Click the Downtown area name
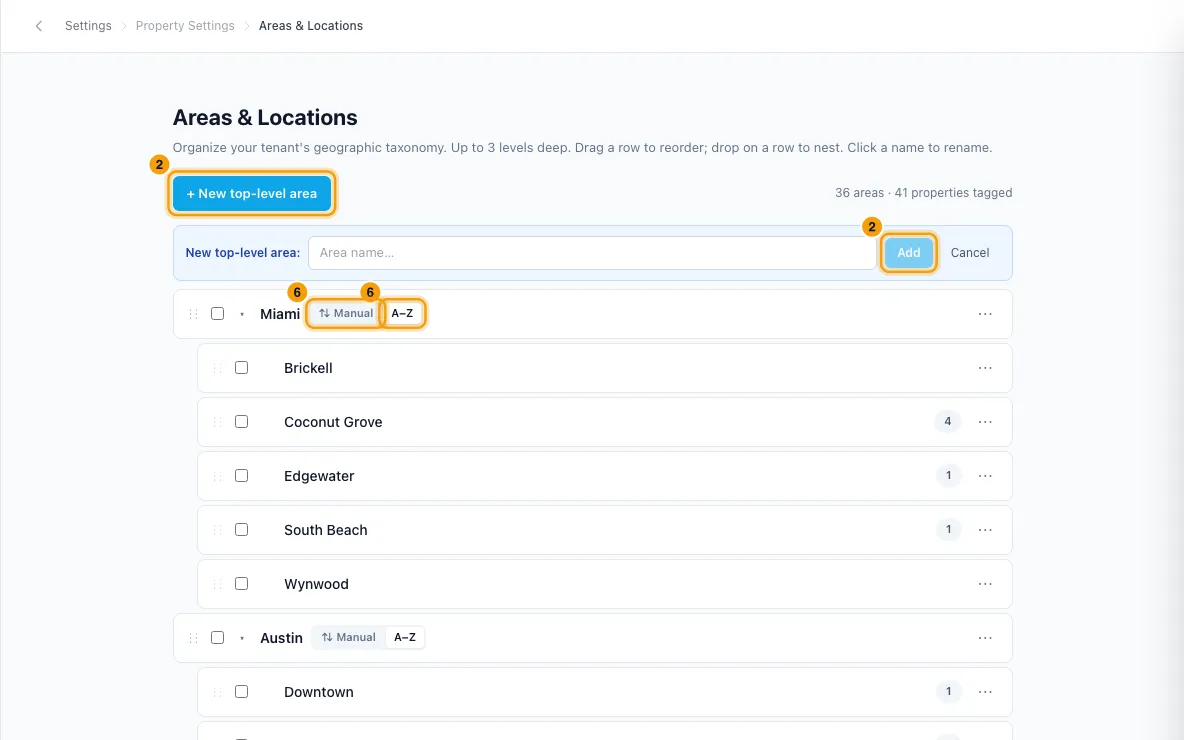The width and height of the screenshot is (1184, 740). tap(319, 692)
